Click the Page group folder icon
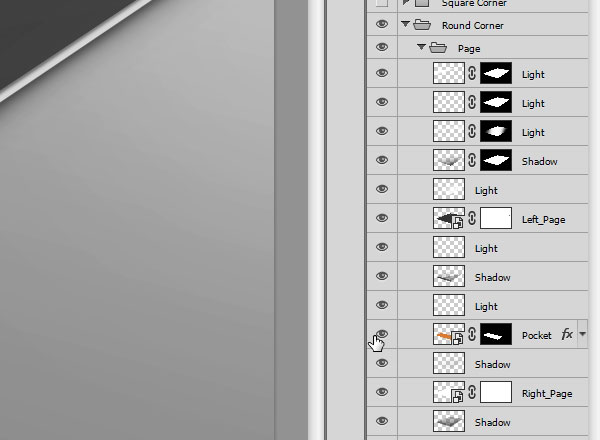Image resolution: width=600 pixels, height=440 pixels. pos(438,48)
